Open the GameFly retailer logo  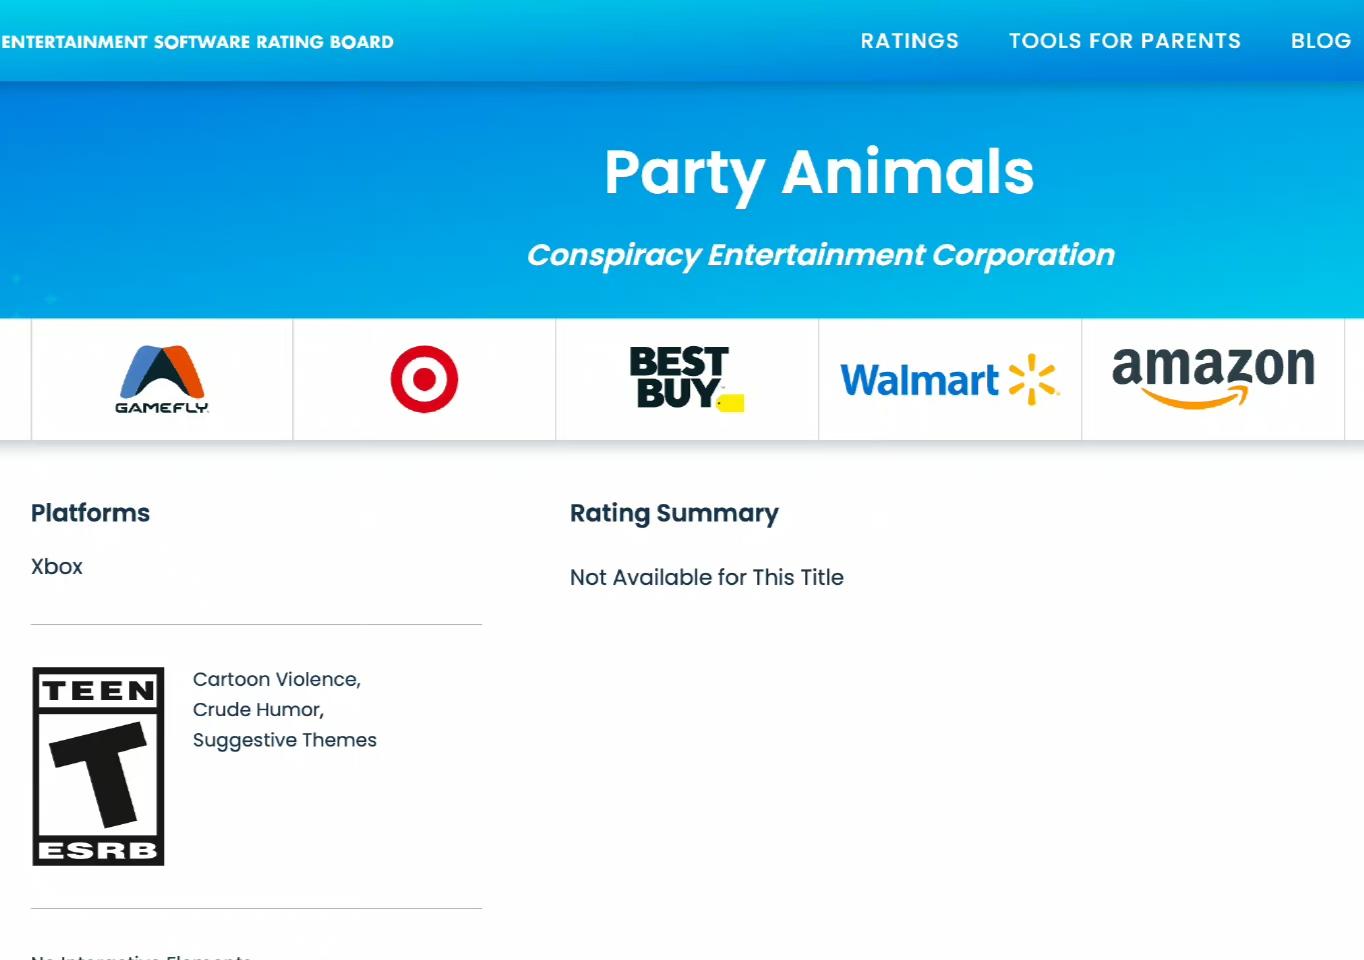coord(162,379)
